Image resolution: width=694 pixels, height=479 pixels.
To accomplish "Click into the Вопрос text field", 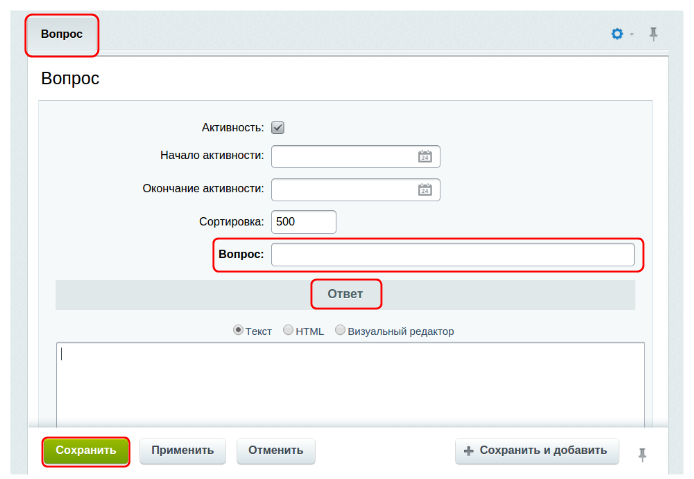I will [x=452, y=255].
